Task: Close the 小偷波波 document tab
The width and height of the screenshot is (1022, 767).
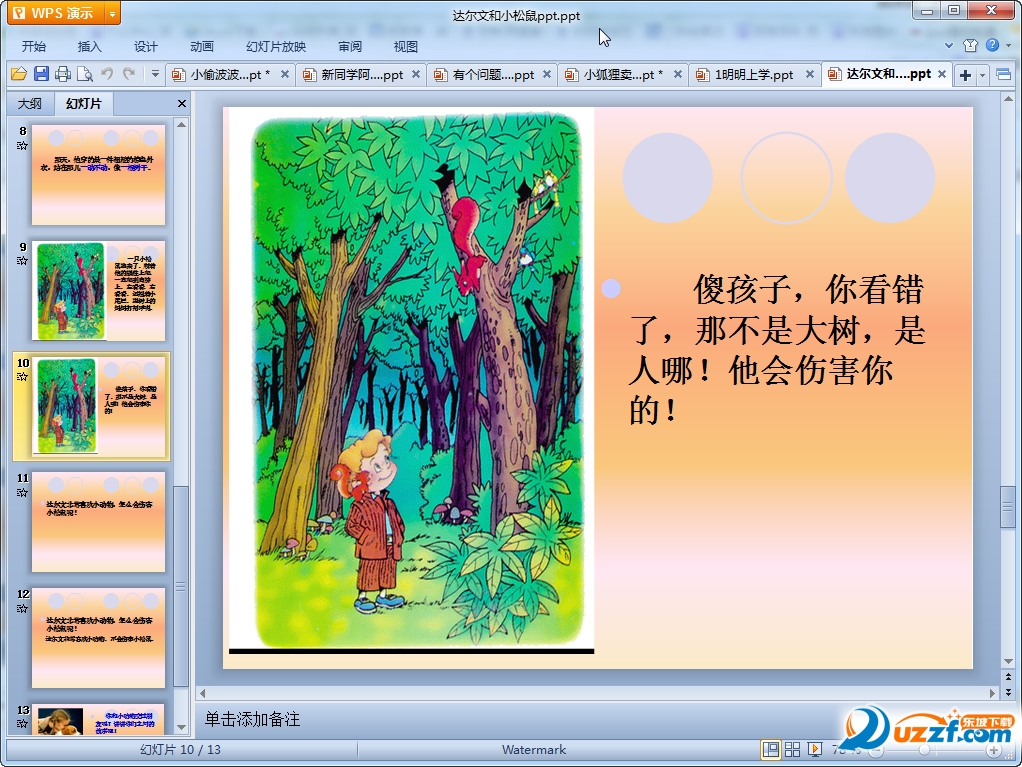Action: click(285, 74)
